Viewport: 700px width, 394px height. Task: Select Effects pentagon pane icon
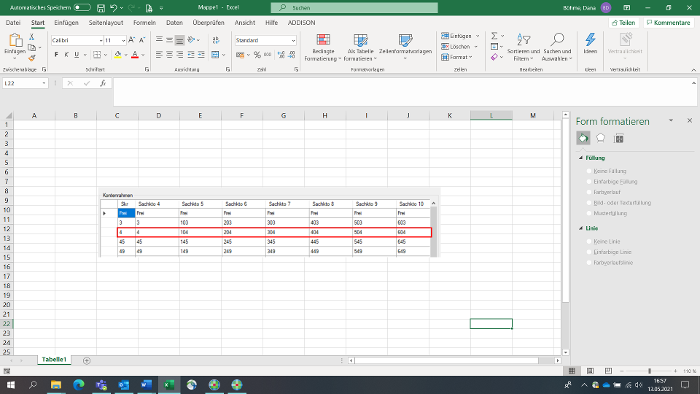click(600, 138)
